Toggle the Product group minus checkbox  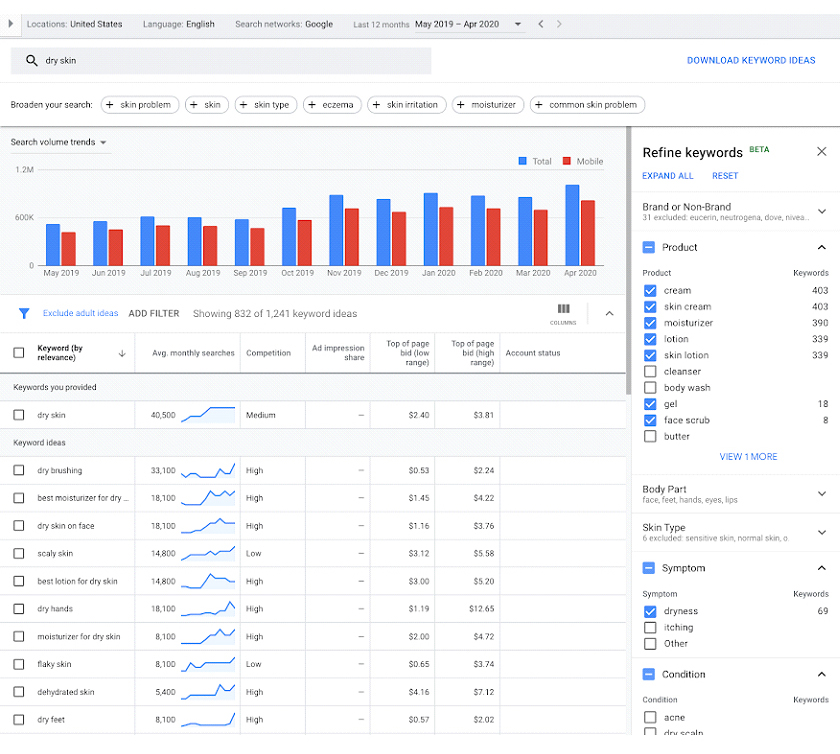point(648,247)
